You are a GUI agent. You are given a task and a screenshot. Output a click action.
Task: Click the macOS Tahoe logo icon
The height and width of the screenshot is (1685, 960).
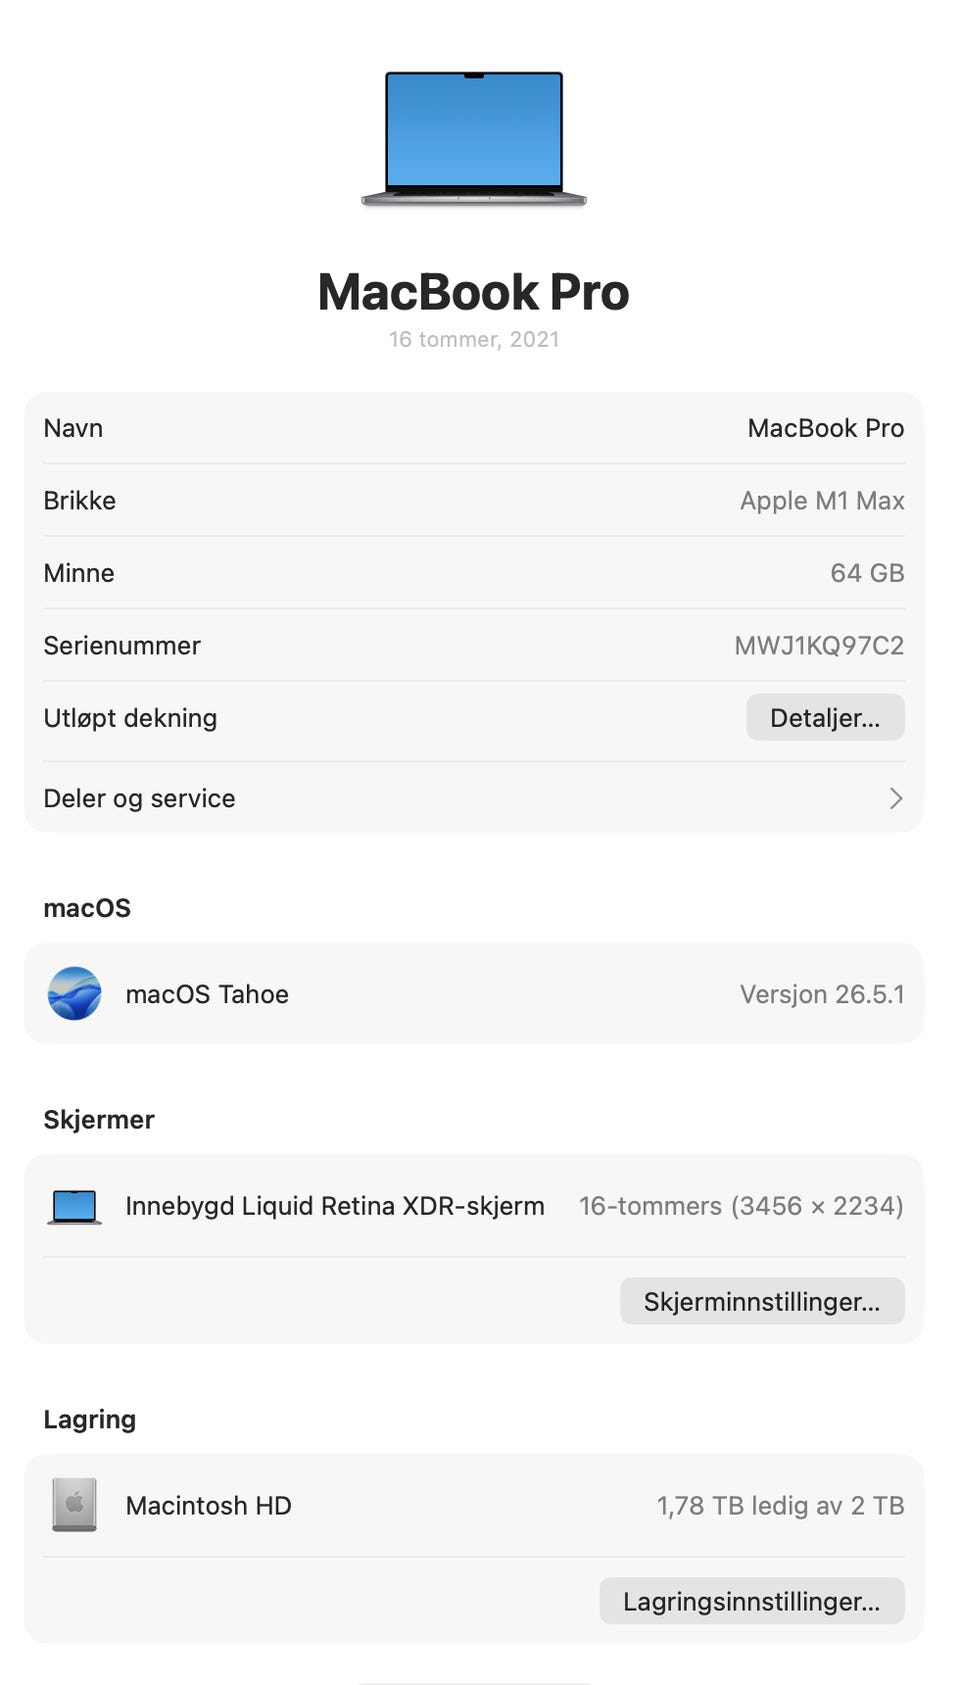(75, 993)
